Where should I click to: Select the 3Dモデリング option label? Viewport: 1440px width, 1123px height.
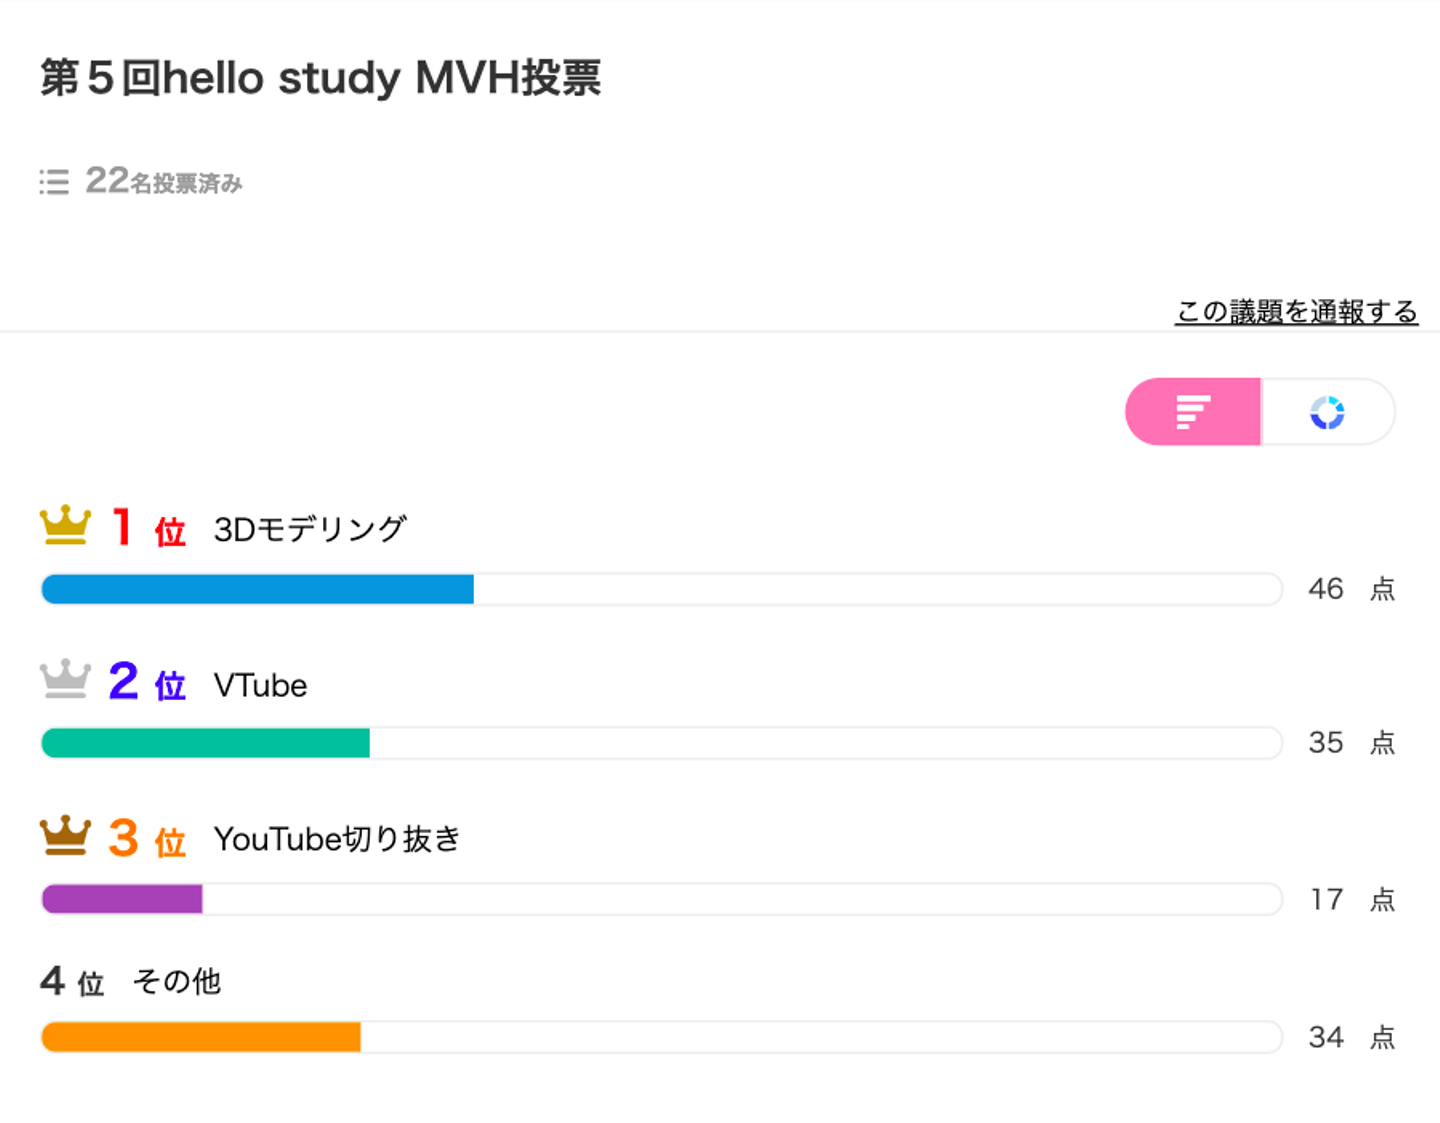[310, 529]
